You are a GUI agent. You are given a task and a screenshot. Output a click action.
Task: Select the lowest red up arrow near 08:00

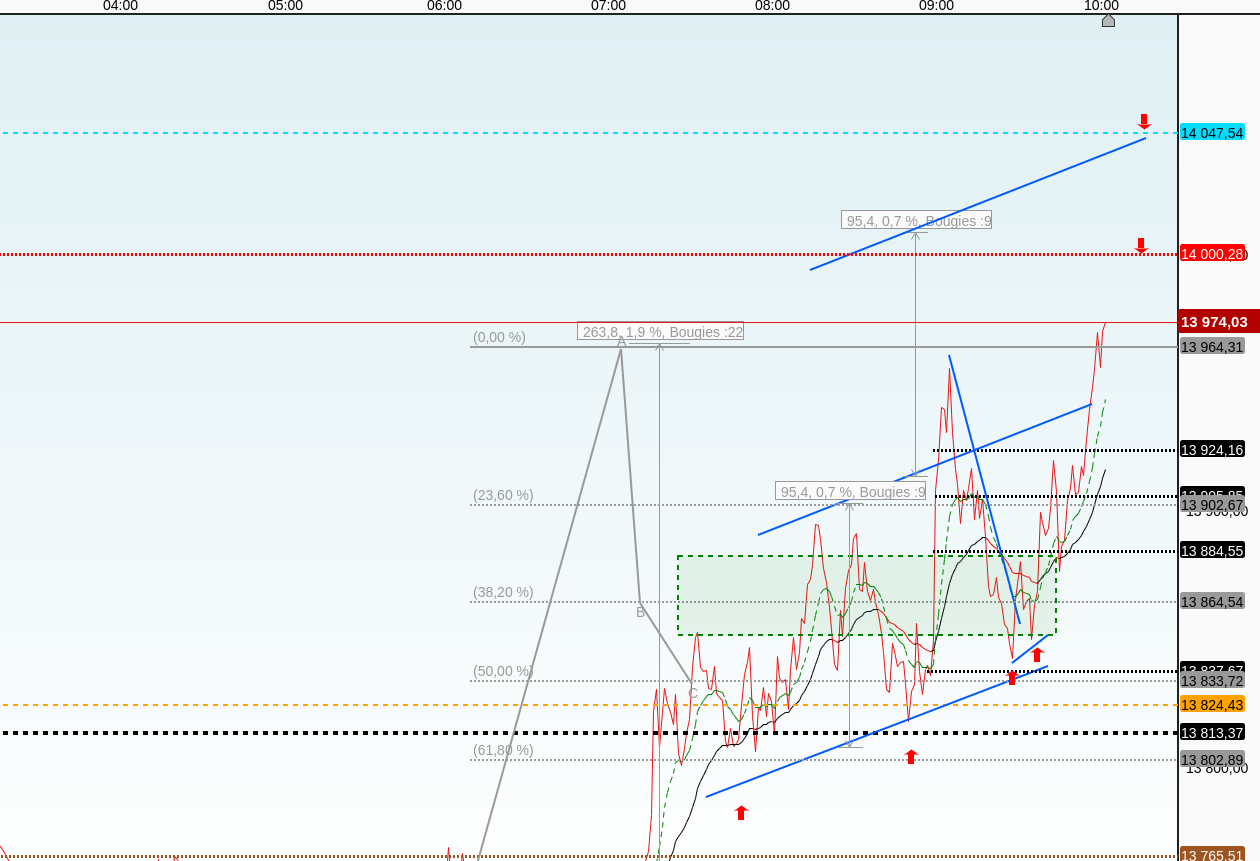741,813
